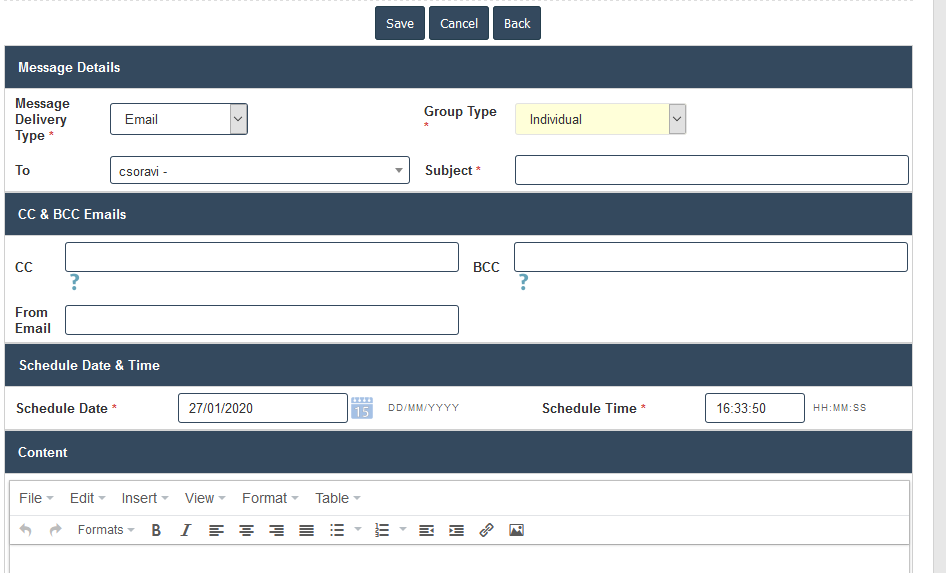The height and width of the screenshot is (573, 946).
Task: Expand the Group Type dropdown
Action: point(600,119)
